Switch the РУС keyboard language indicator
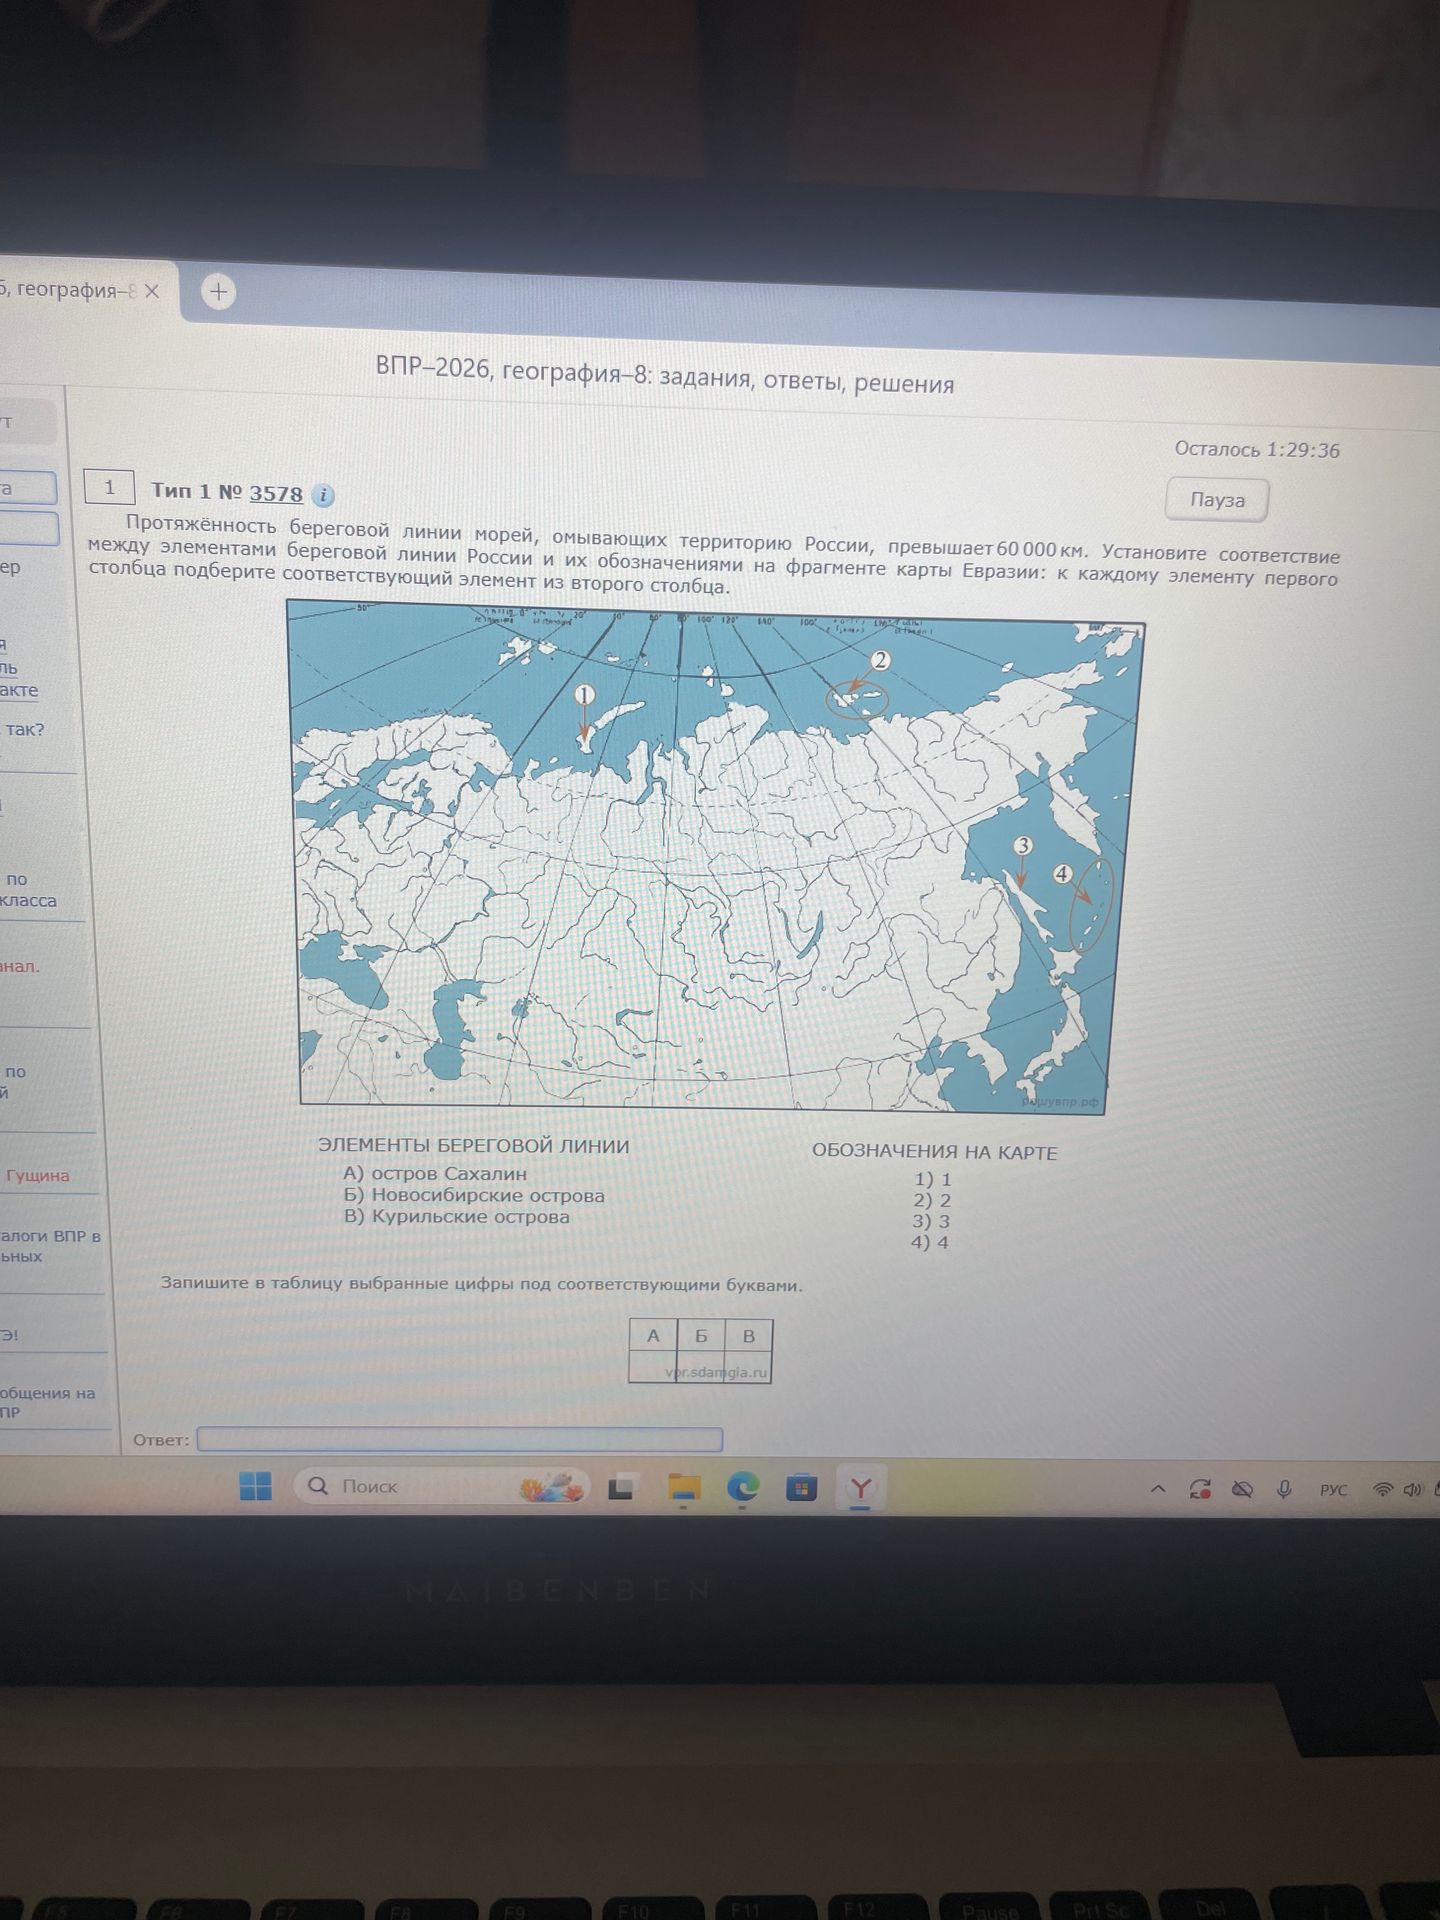This screenshot has width=1440, height=1920. [x=1333, y=1490]
